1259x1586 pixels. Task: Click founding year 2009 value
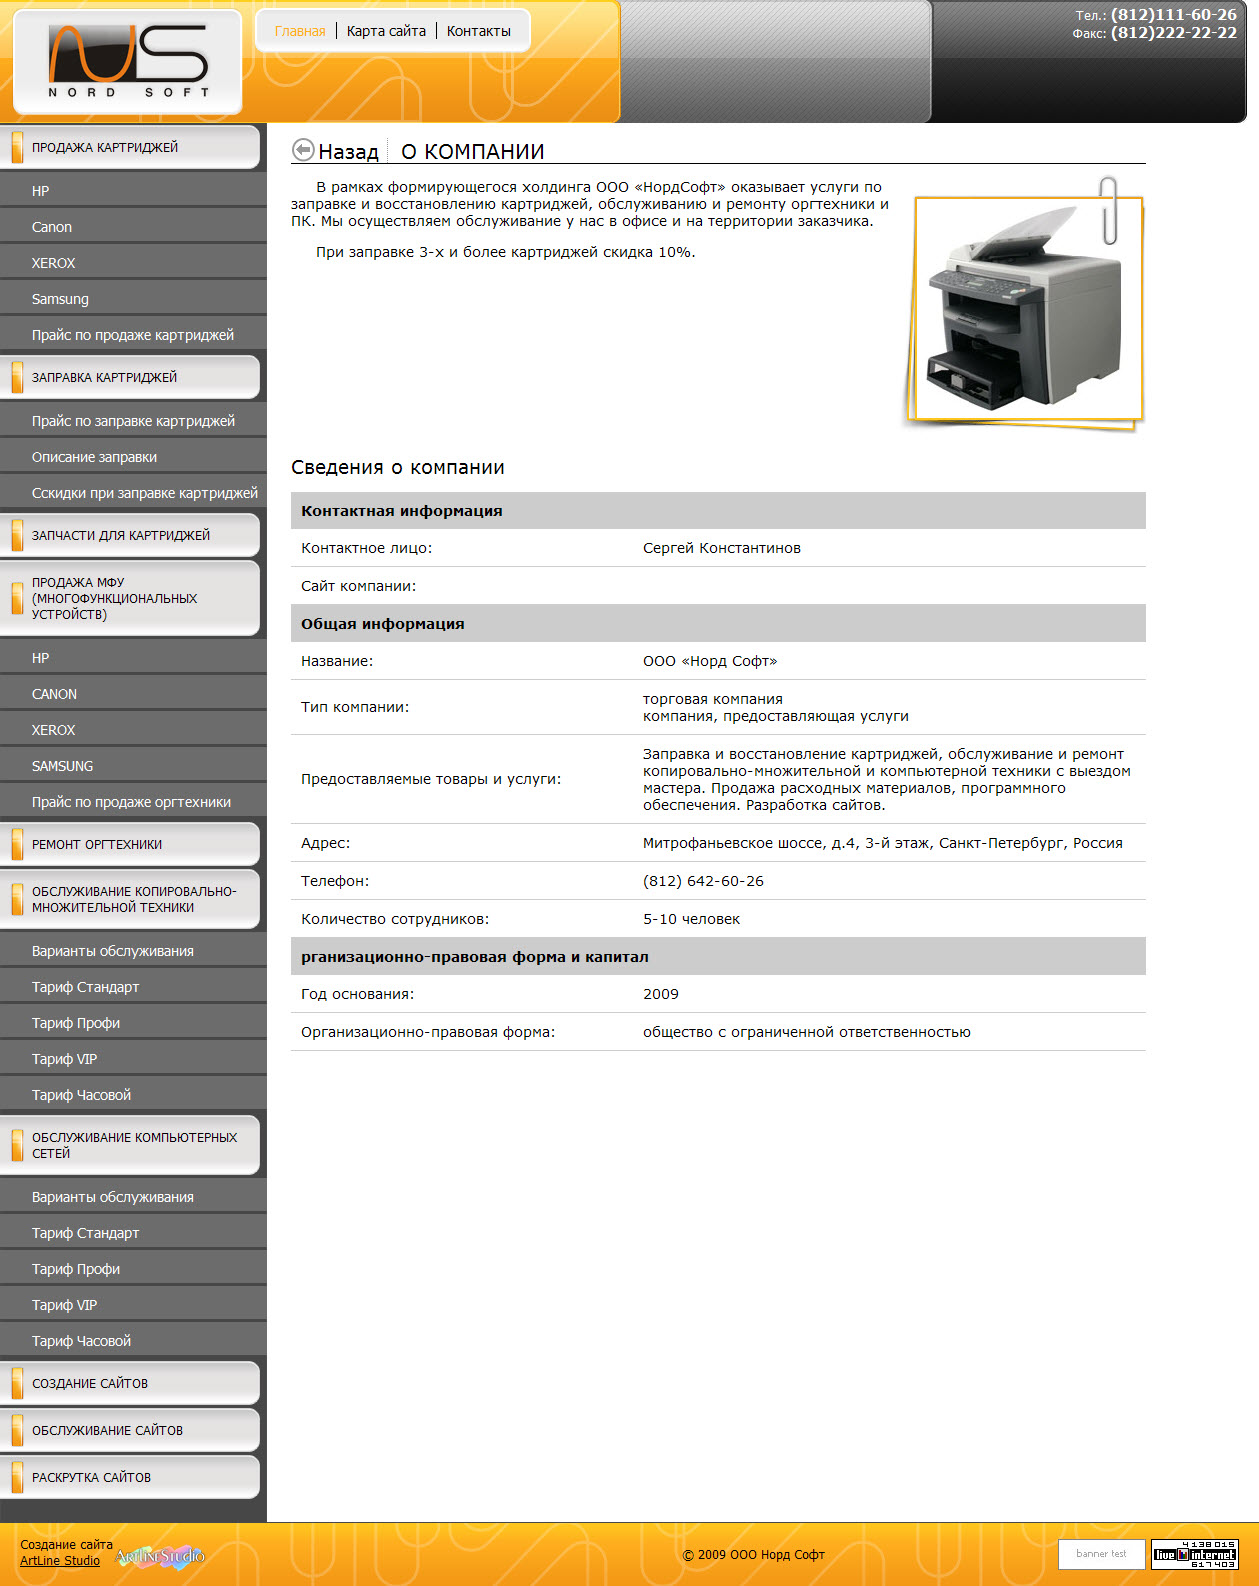[x=661, y=994]
